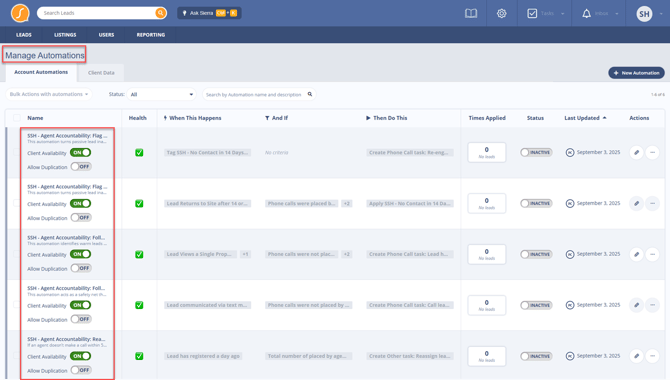Click the green health check for 'Lead communicated' row

[139, 305]
